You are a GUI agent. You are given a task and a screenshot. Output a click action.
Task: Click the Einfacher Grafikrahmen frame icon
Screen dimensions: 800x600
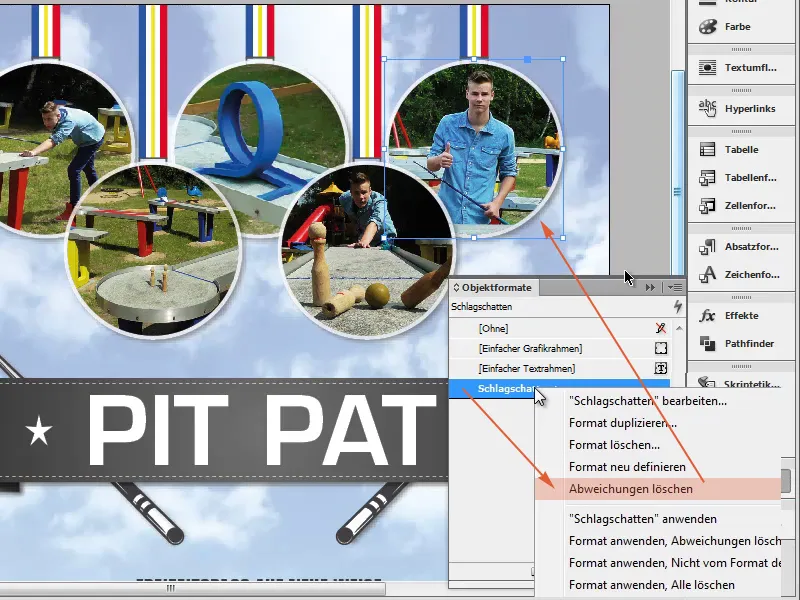[661, 348]
